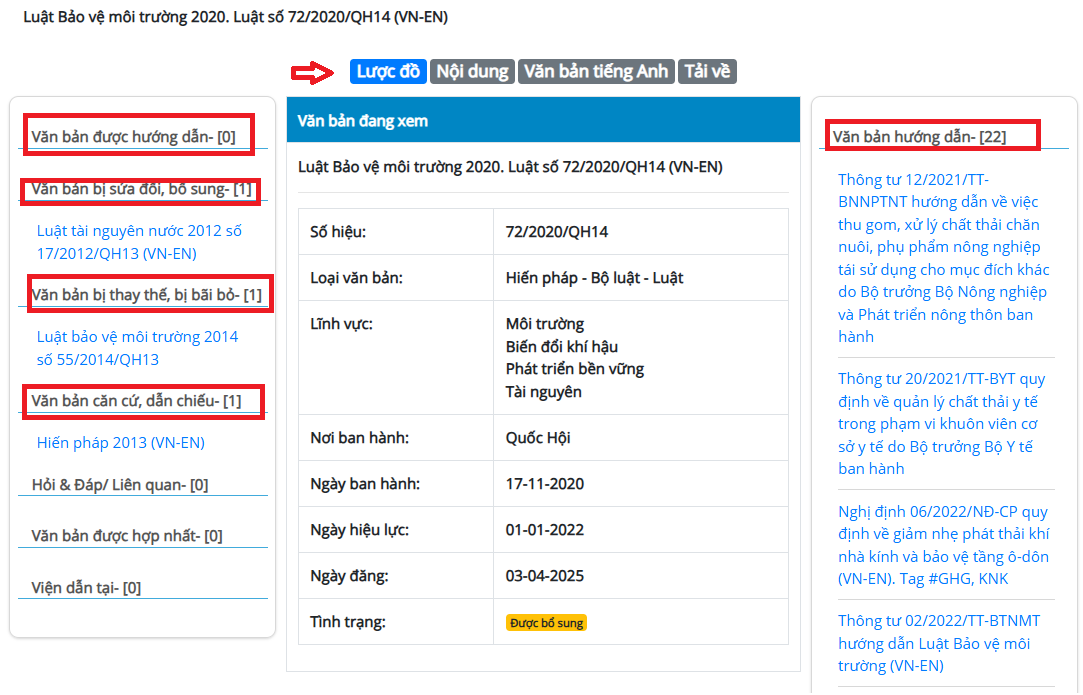Open Thông tư 20/2021/TT-BYT link
Viewport: 1083px width, 695px height.
941,424
